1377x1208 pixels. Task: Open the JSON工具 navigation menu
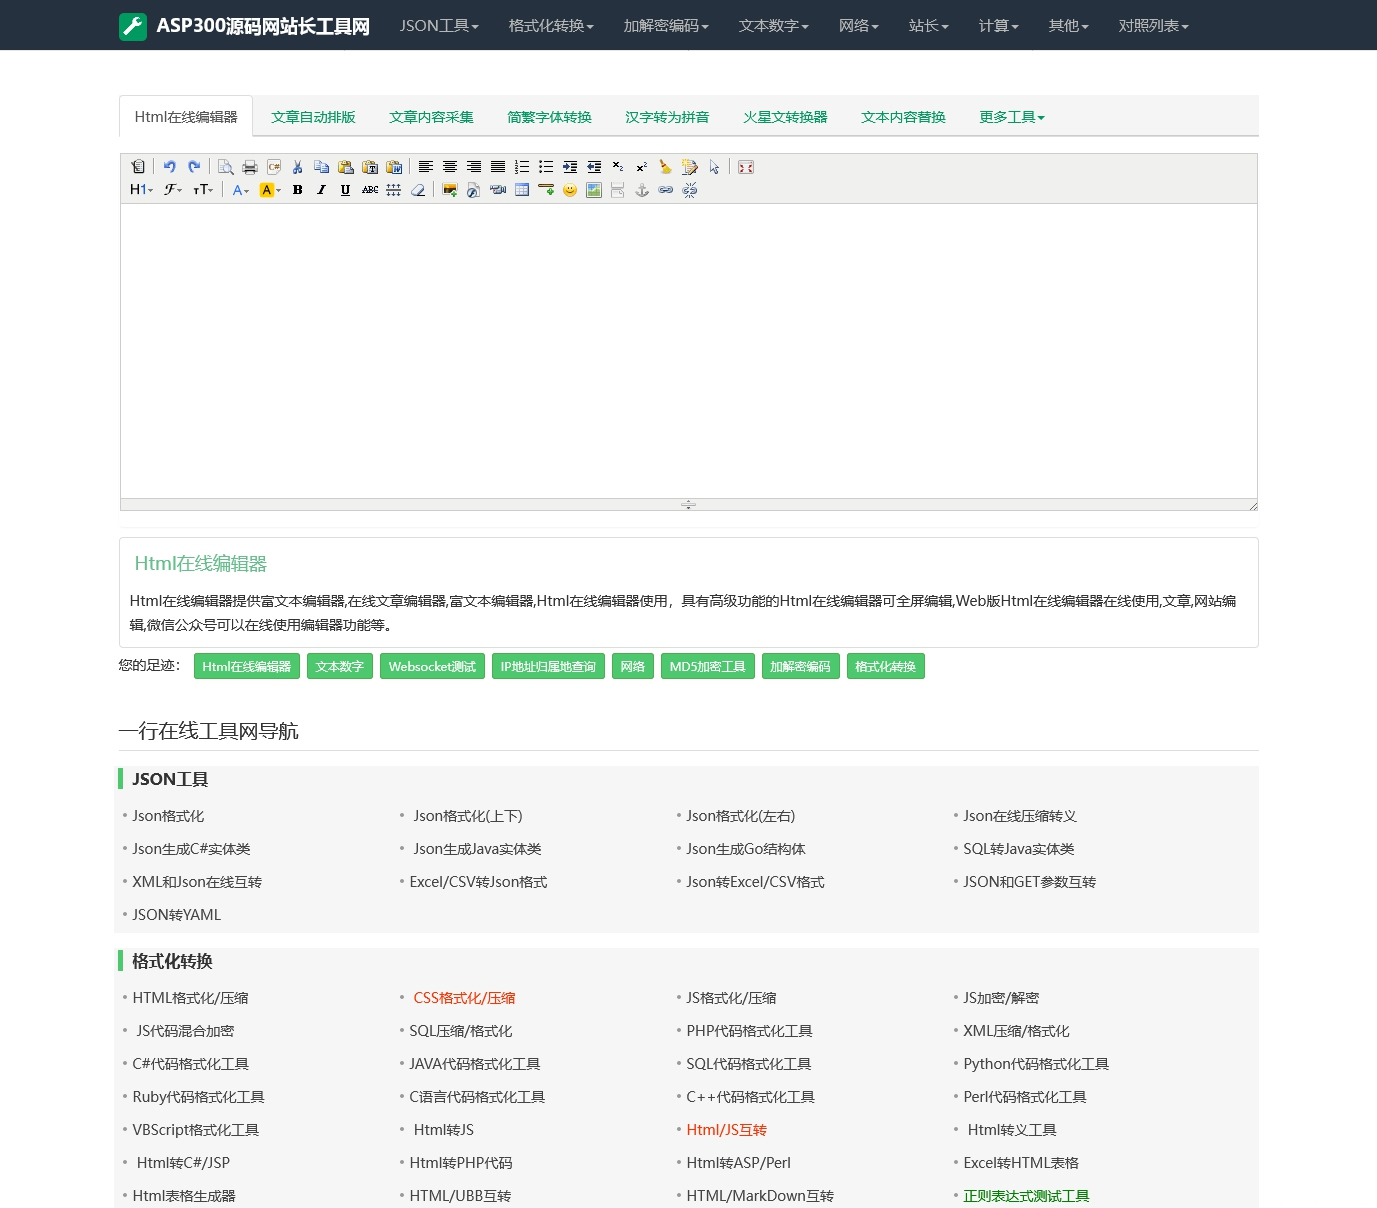point(439,26)
